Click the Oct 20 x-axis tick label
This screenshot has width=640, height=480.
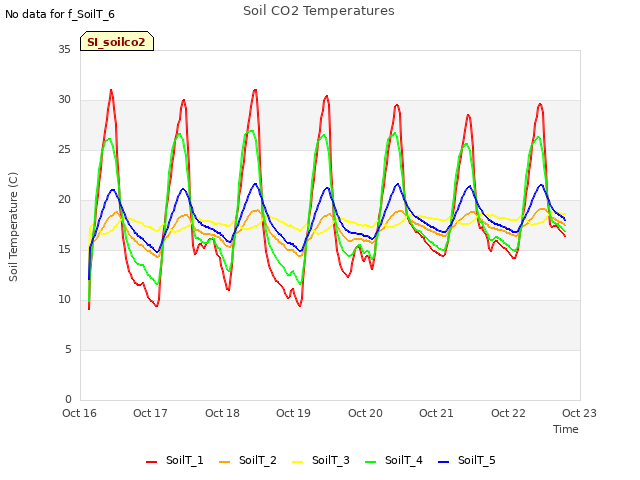pos(365,413)
